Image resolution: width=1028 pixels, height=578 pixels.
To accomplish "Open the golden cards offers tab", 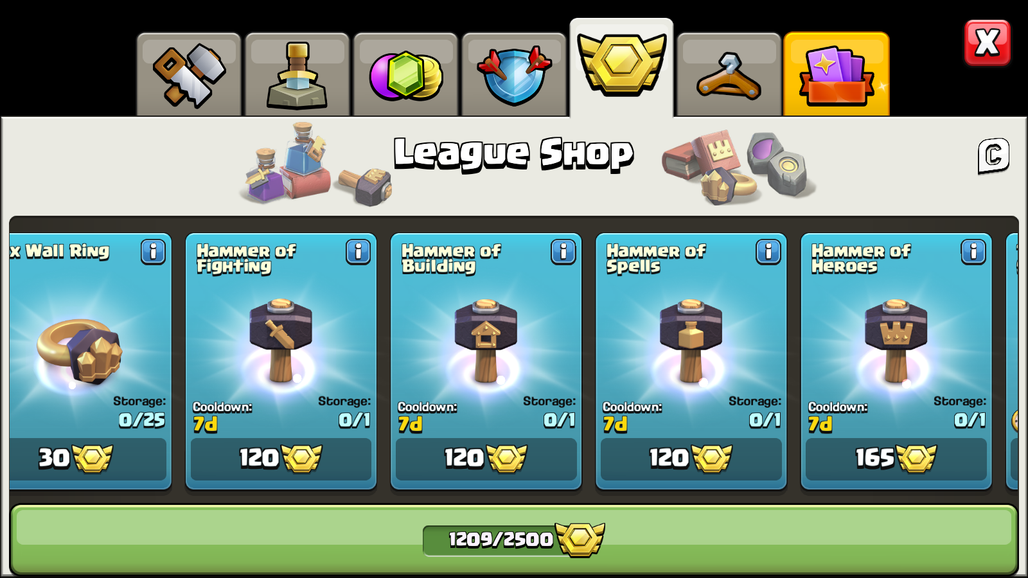I will [837, 75].
